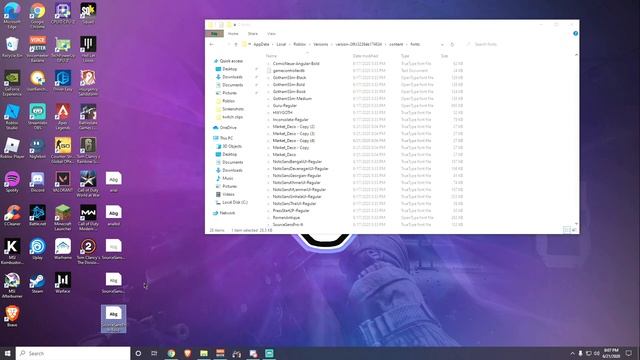Open 3D Objects under This PC

[232, 146]
